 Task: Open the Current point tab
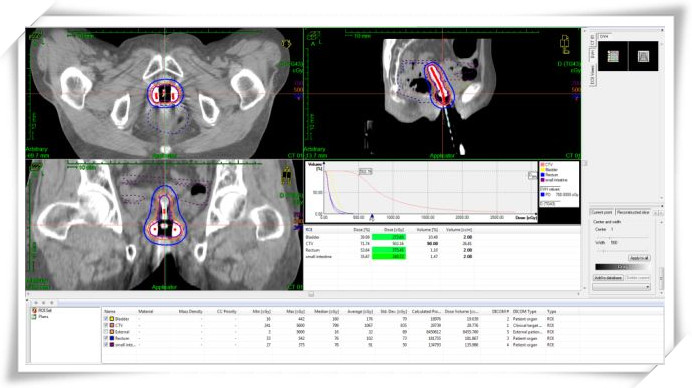(602, 212)
